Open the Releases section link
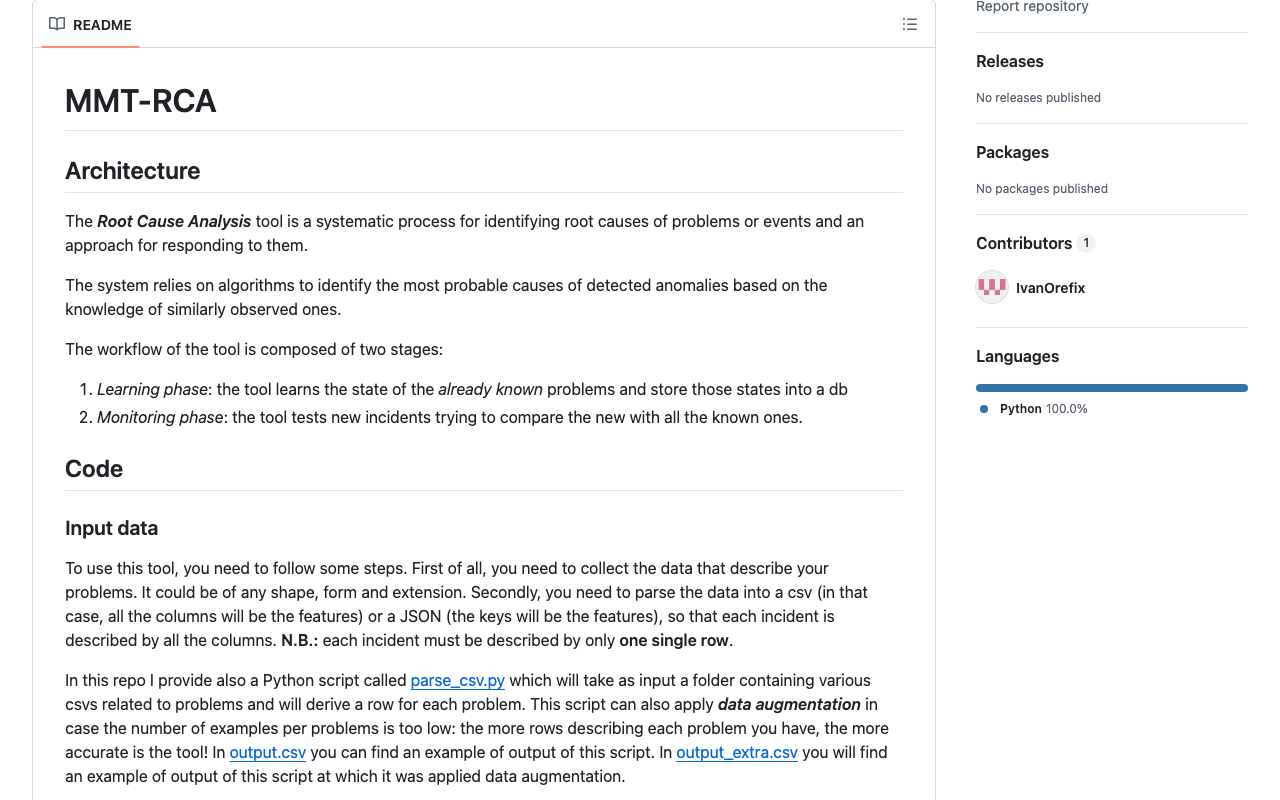1280x800 pixels. [1010, 61]
